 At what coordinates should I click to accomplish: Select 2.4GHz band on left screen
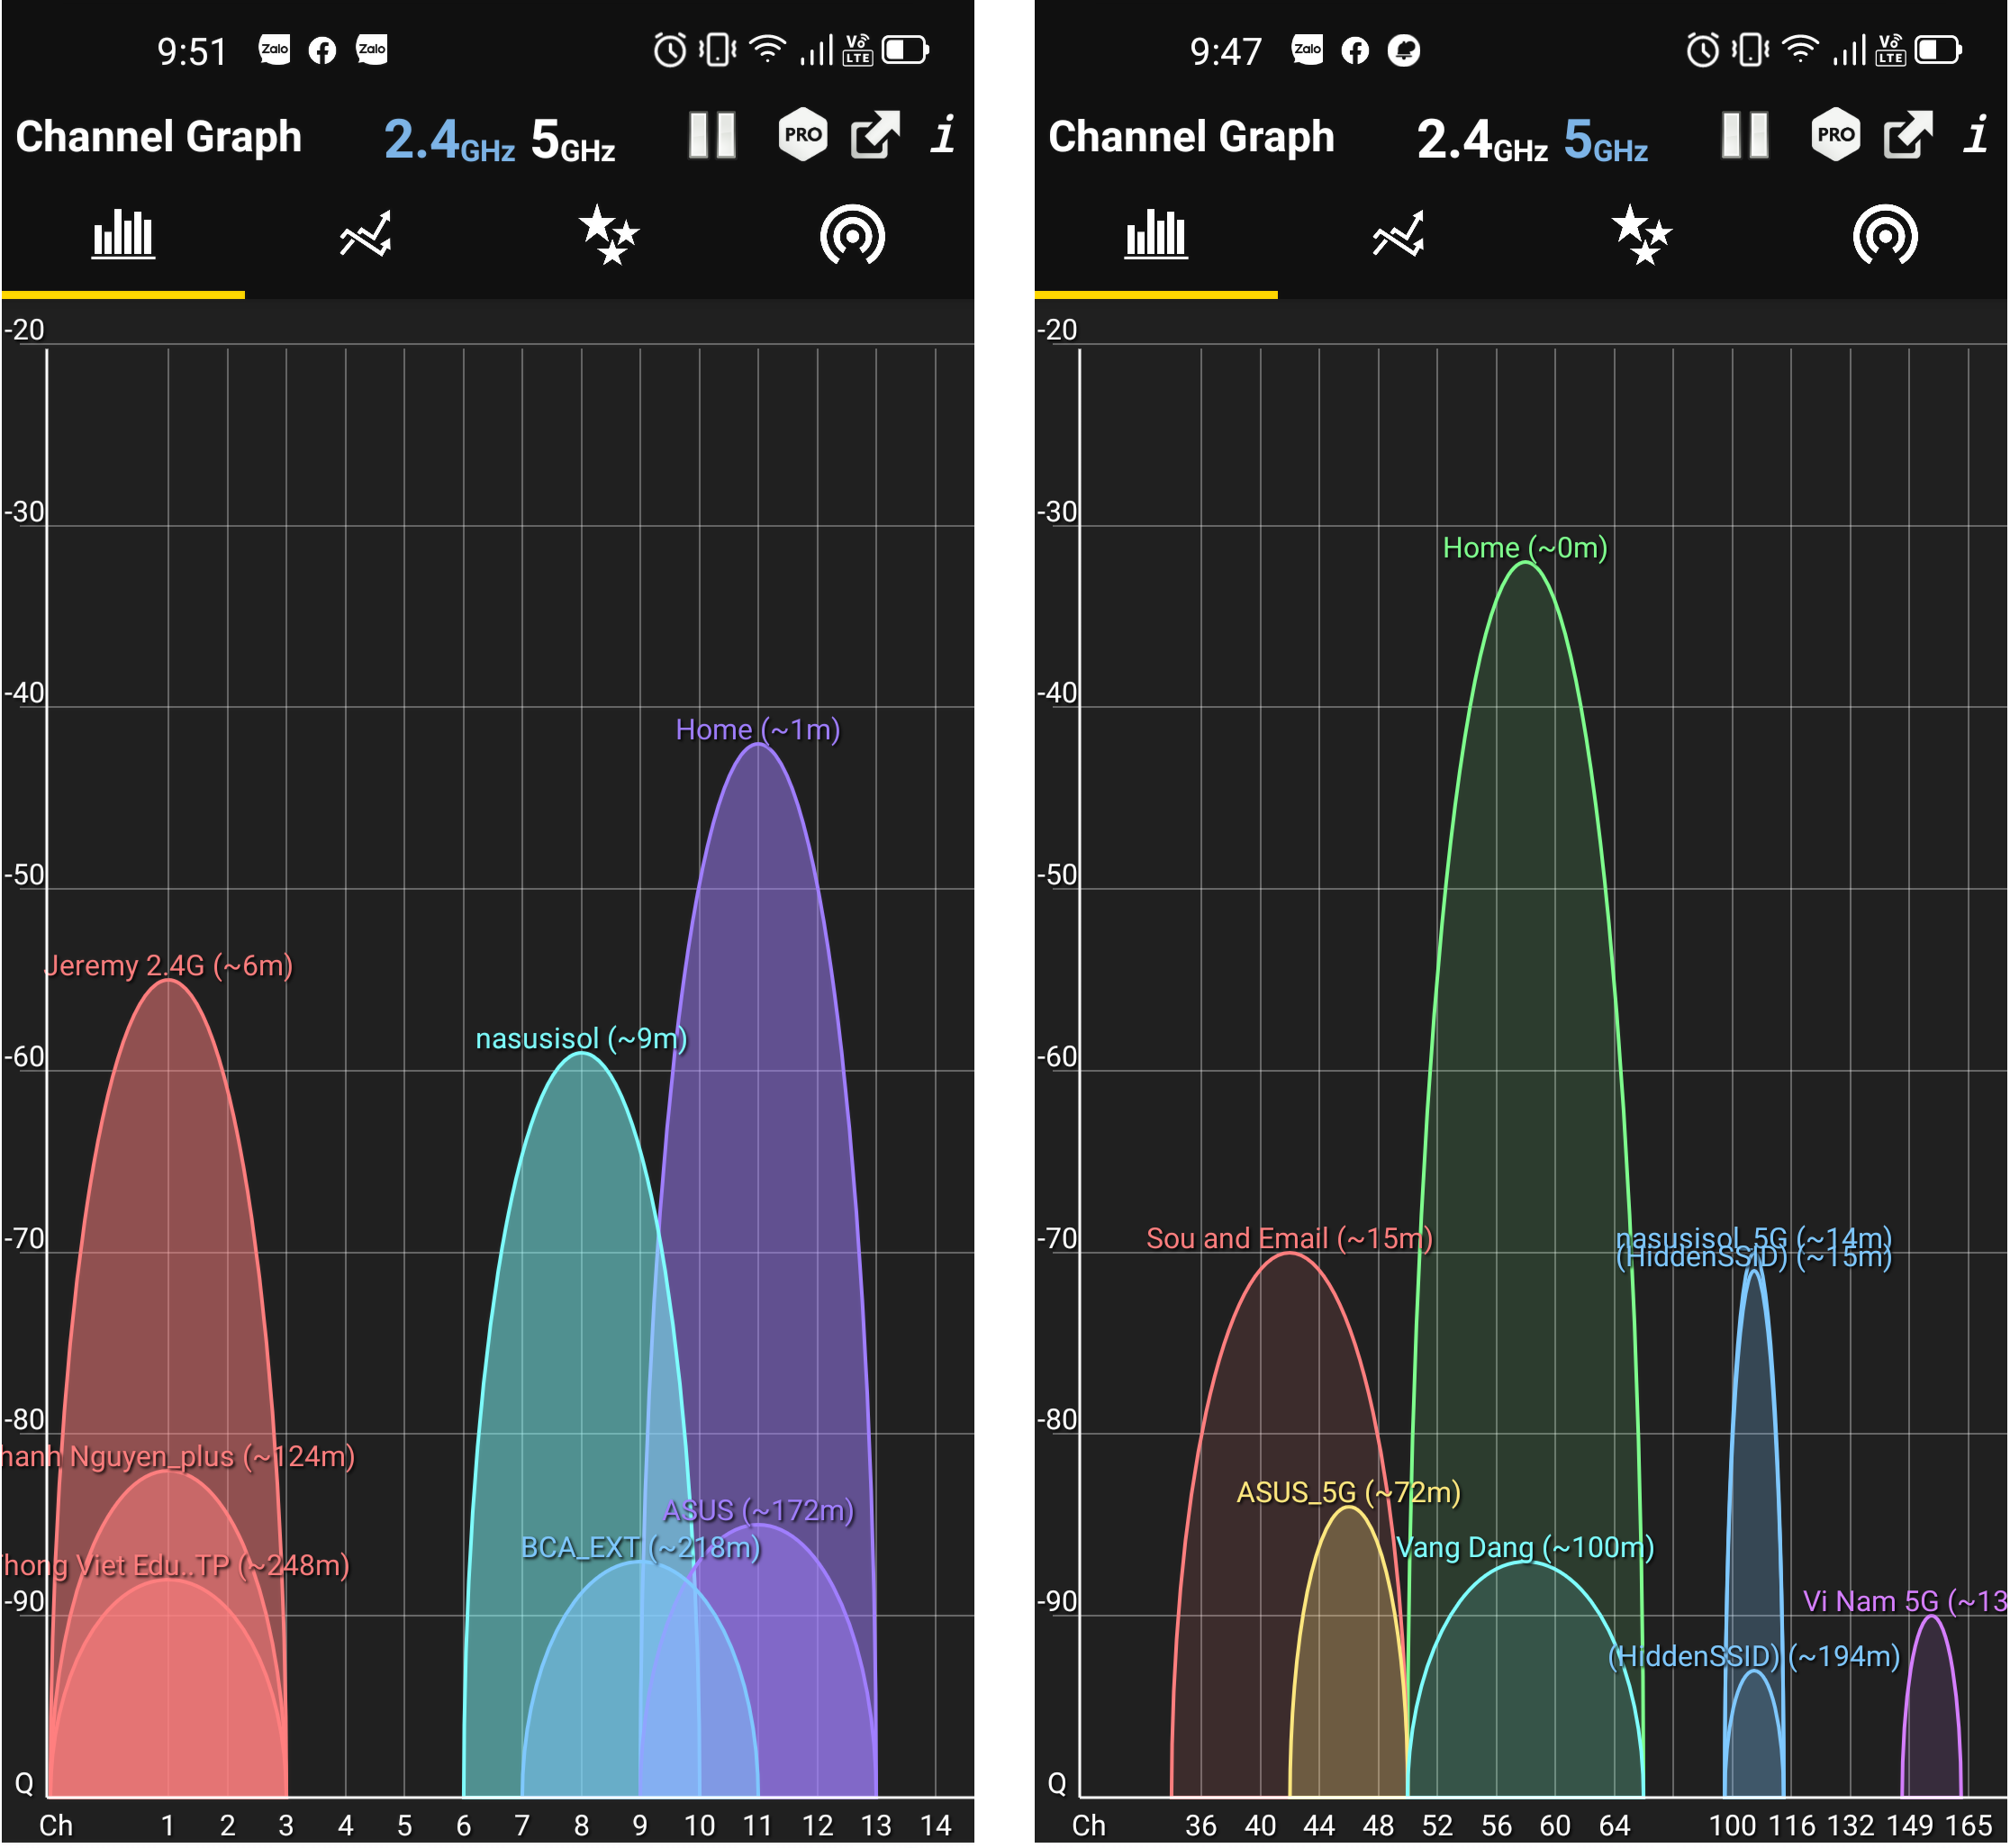(449, 140)
